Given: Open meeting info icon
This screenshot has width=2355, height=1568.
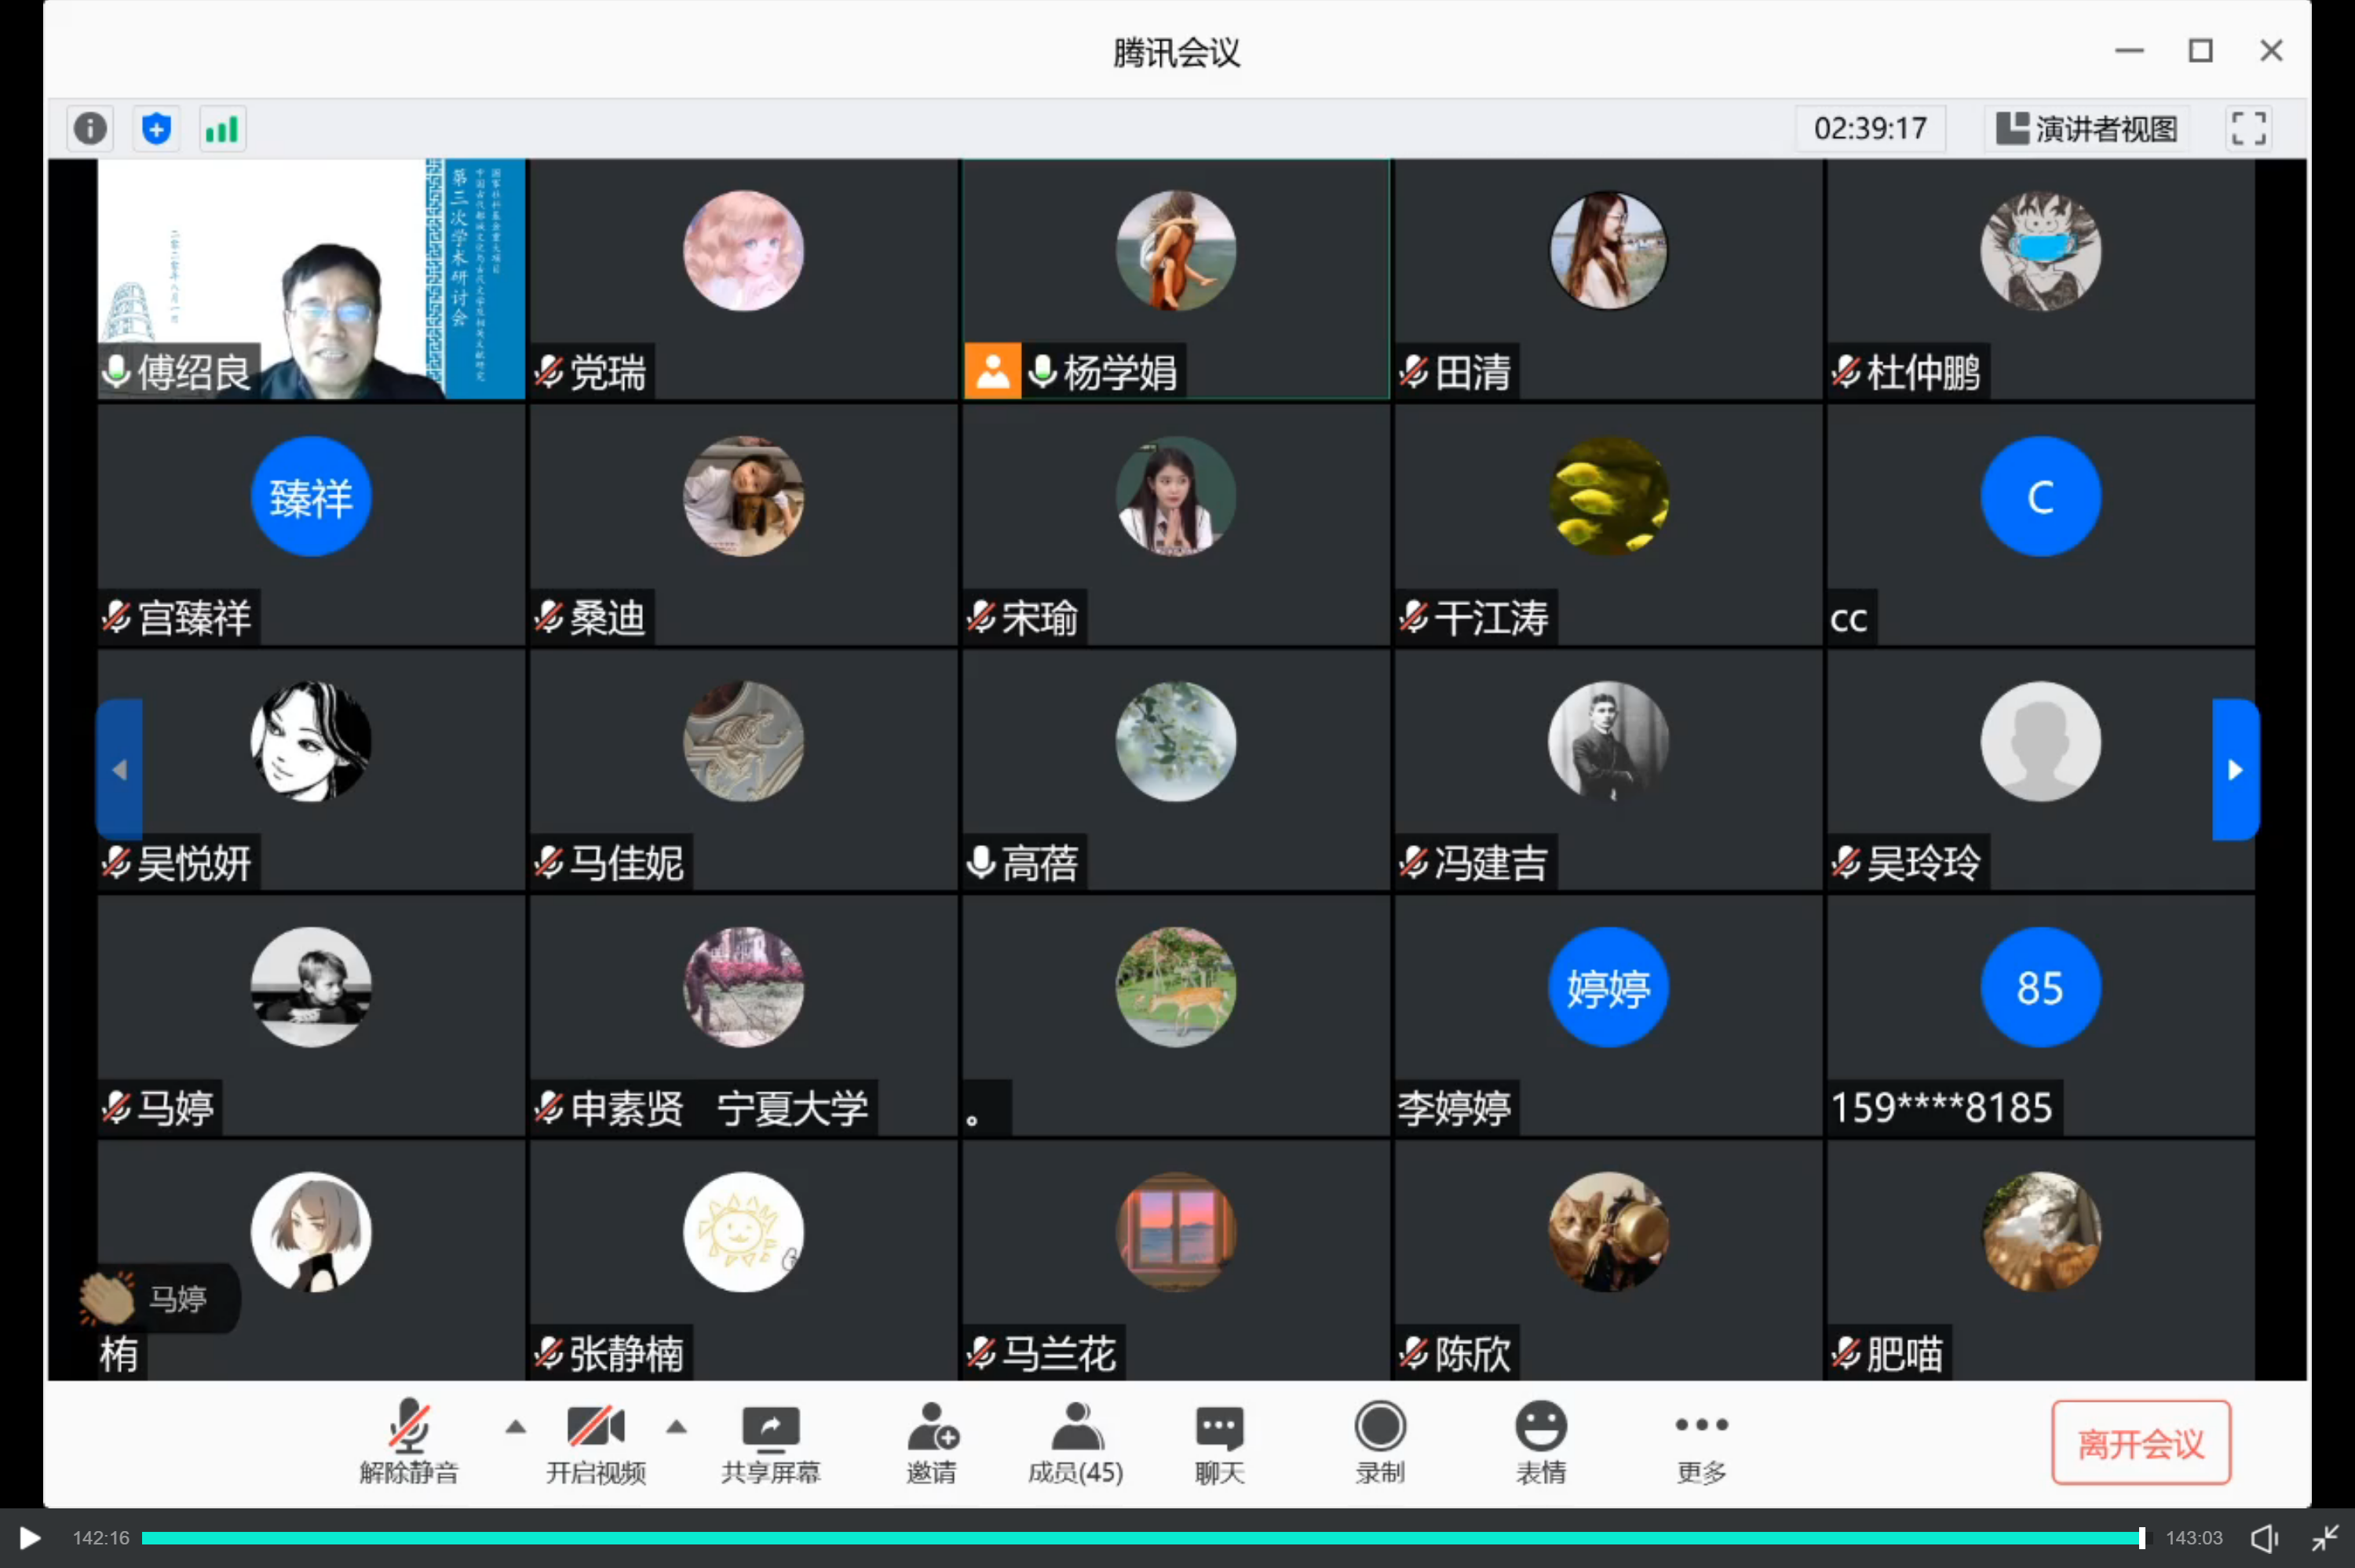Looking at the screenshot, I should (90, 129).
